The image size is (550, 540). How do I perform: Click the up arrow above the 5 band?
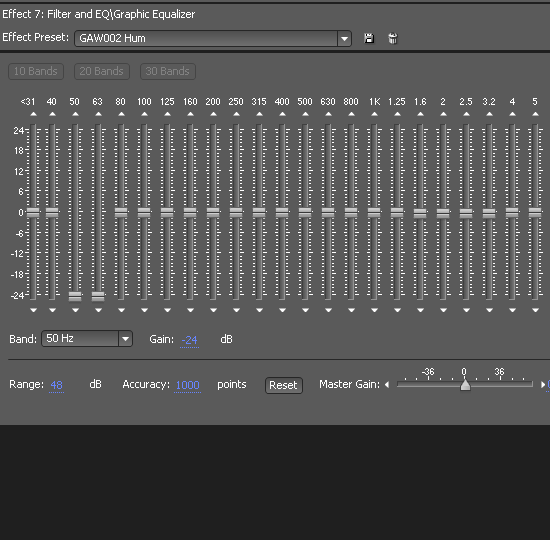(x=535, y=114)
